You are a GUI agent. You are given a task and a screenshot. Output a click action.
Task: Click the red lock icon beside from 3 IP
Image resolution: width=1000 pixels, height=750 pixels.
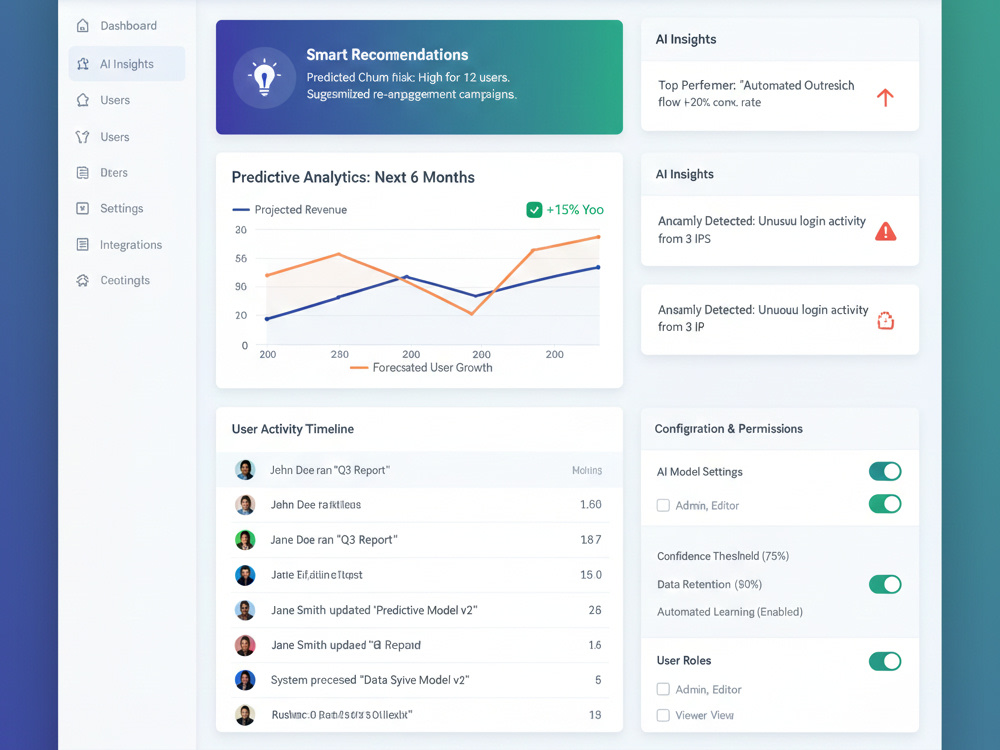point(885,320)
